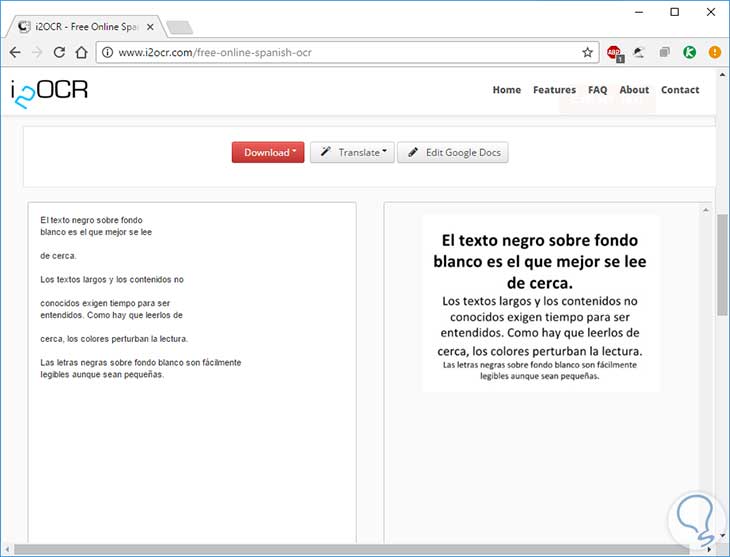Screen dimensions: 730x557
Task: Open the Contact navigation link
Action: tap(680, 90)
